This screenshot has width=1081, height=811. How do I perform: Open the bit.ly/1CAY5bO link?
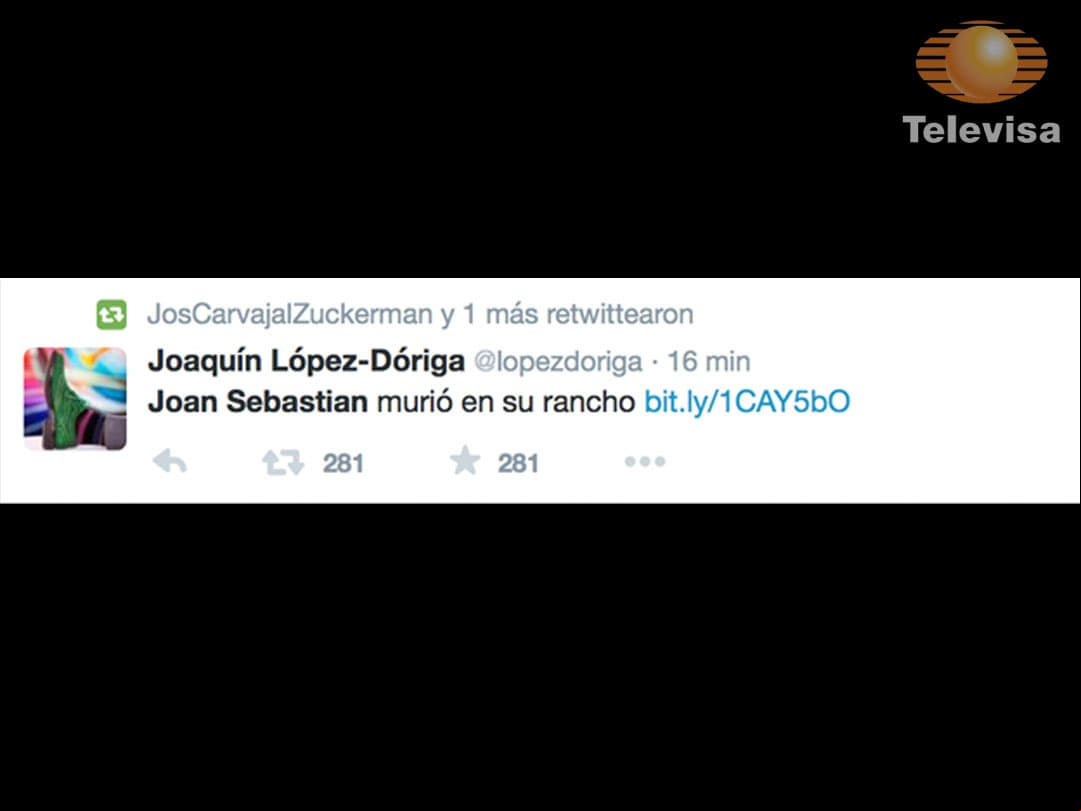point(747,401)
